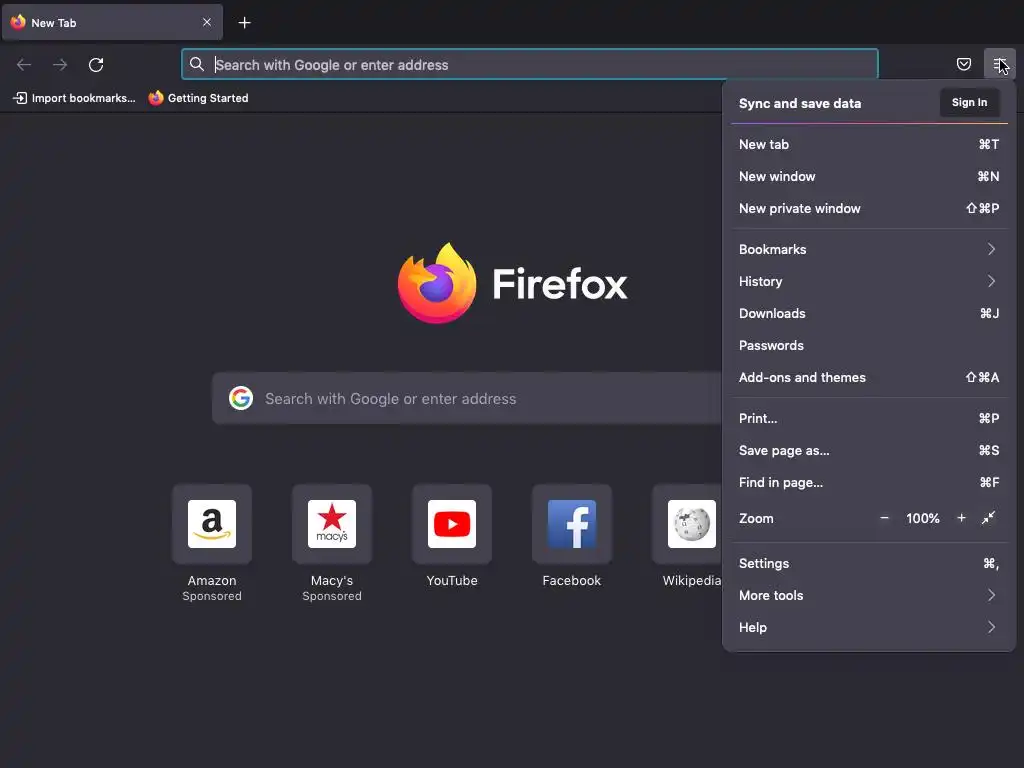Choose Print... from the menu
Screen dimensions: 1024x768
(x=869, y=419)
